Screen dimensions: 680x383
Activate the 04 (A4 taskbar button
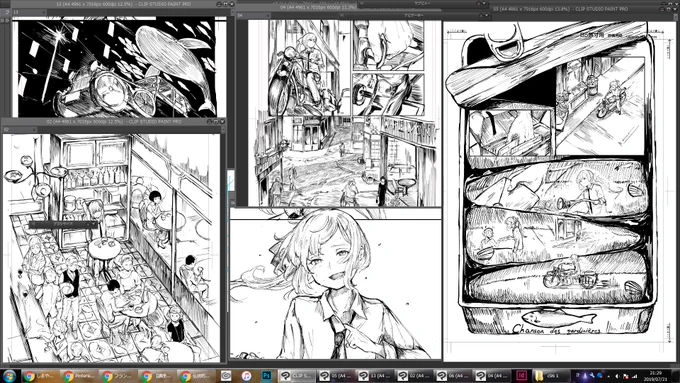point(492,376)
